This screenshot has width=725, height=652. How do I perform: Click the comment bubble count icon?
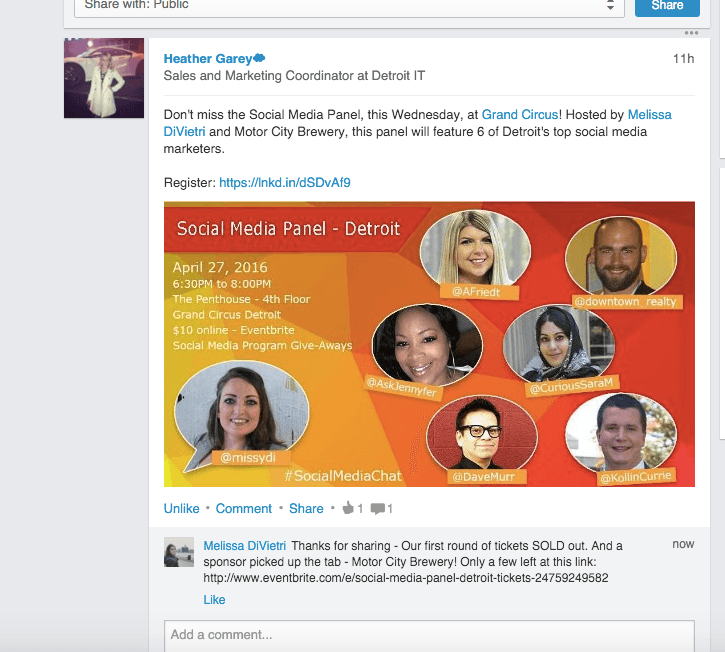point(377,509)
